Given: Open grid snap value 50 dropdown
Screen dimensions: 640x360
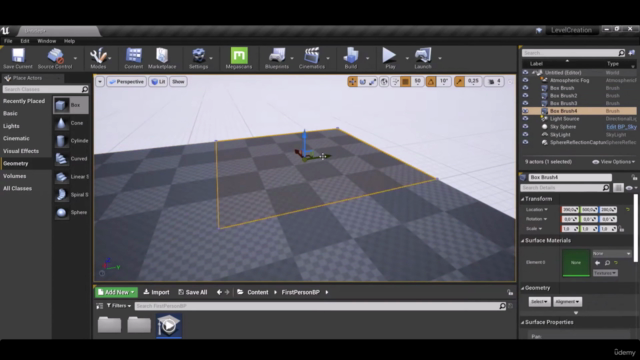Looking at the screenshot, I should [x=417, y=82].
